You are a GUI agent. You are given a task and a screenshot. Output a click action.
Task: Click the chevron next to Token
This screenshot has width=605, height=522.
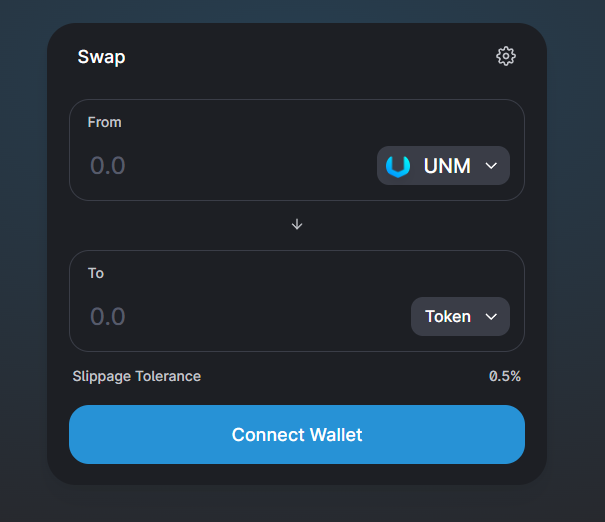coord(491,317)
